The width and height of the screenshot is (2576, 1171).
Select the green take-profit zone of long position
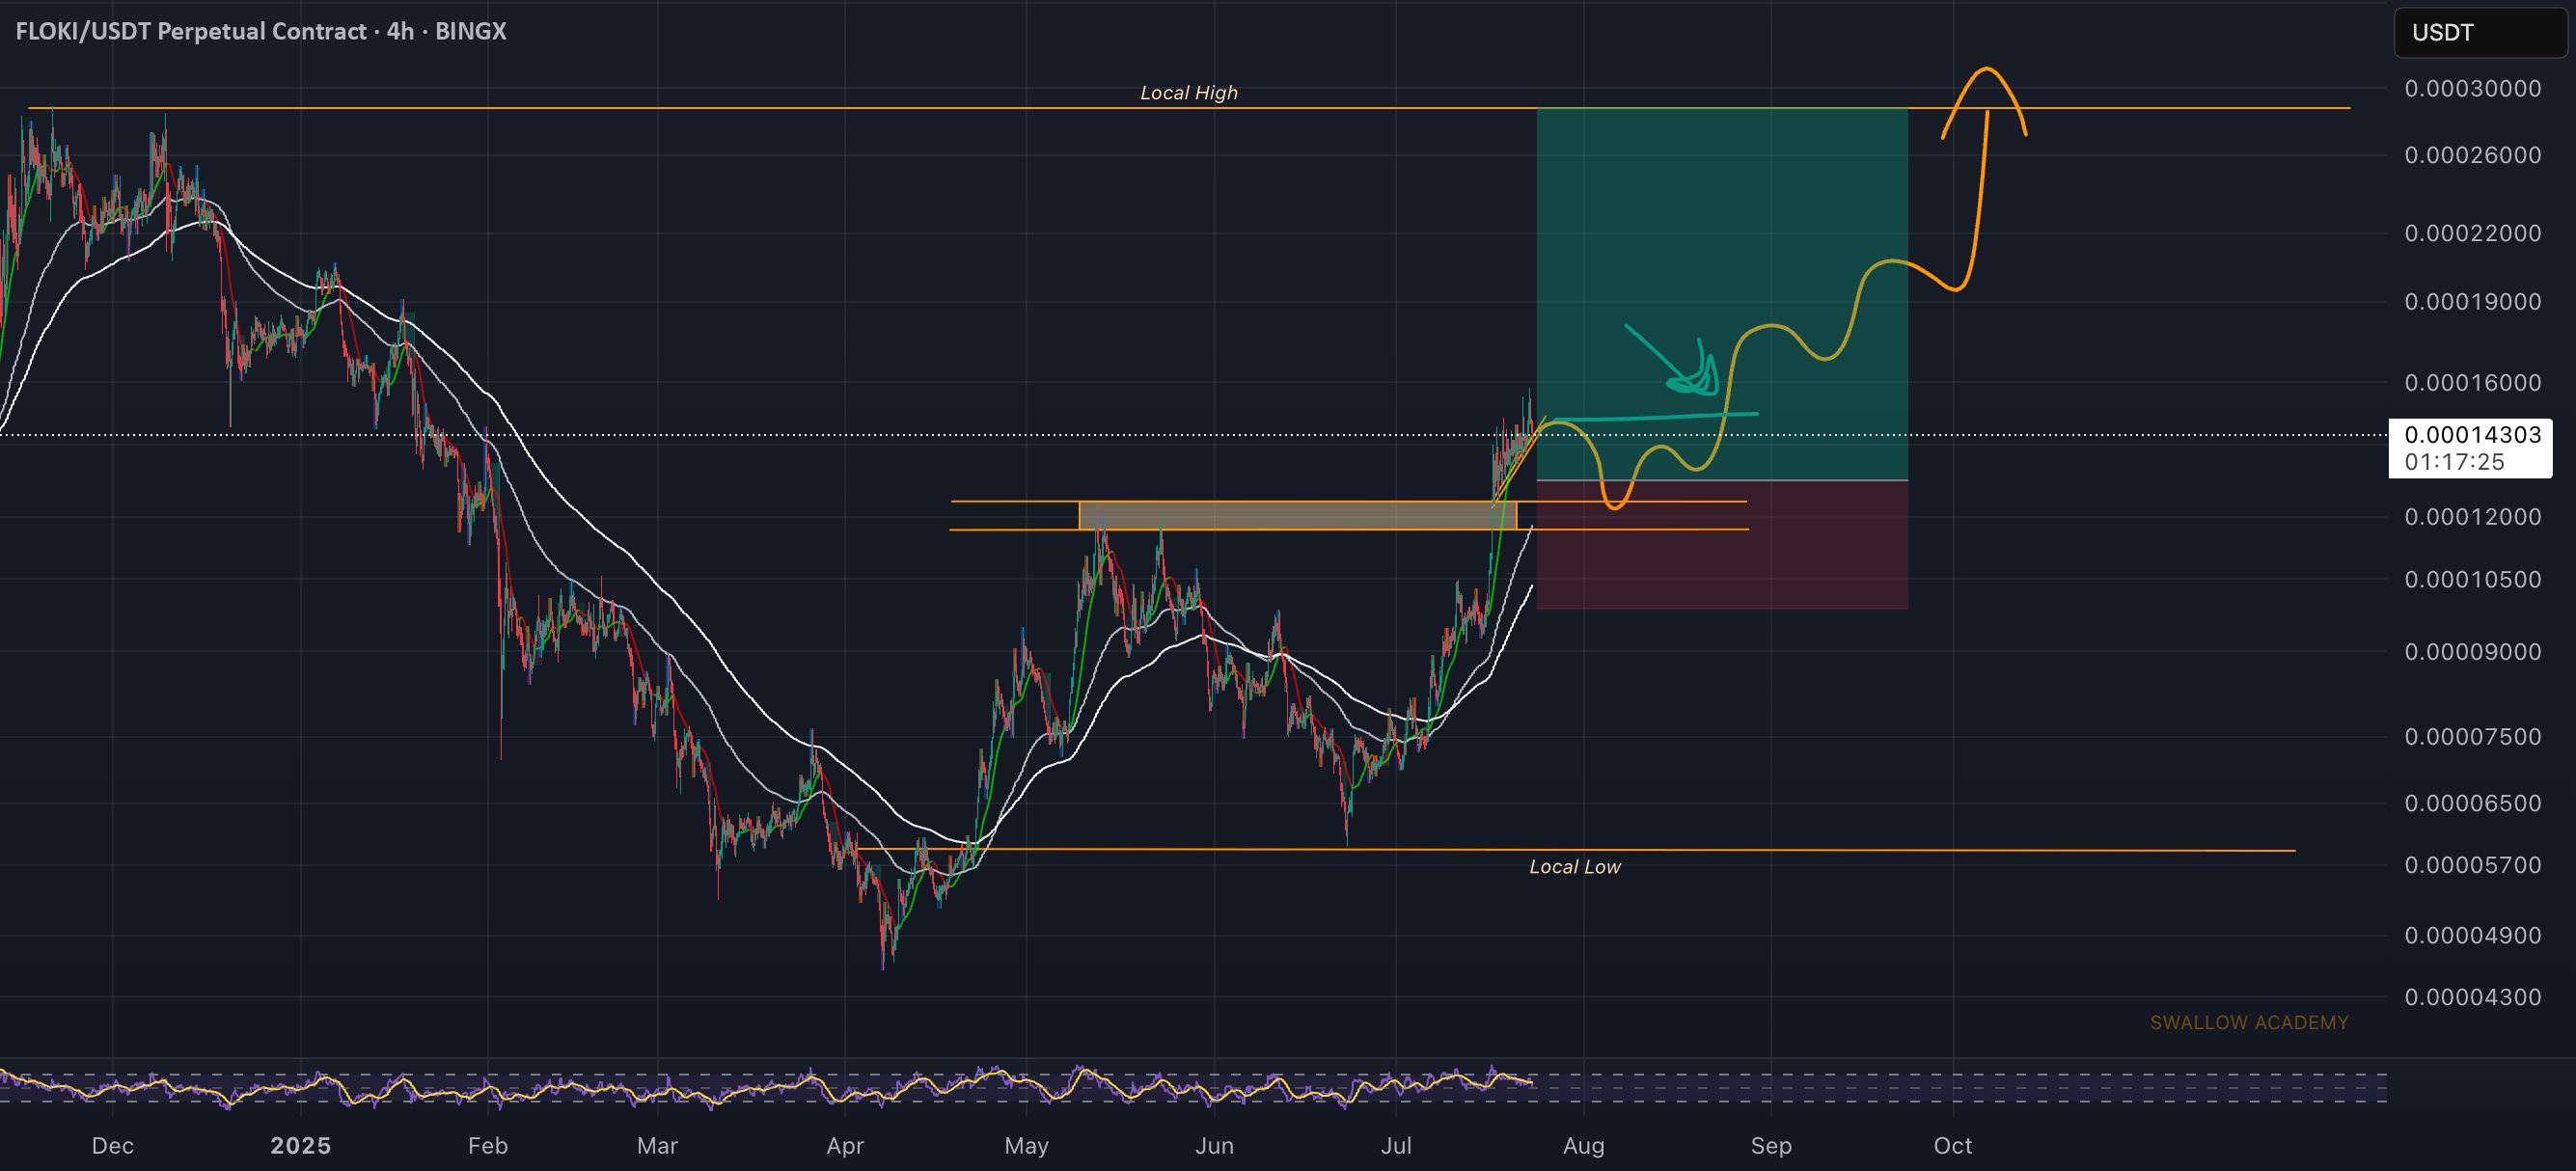click(1722, 294)
